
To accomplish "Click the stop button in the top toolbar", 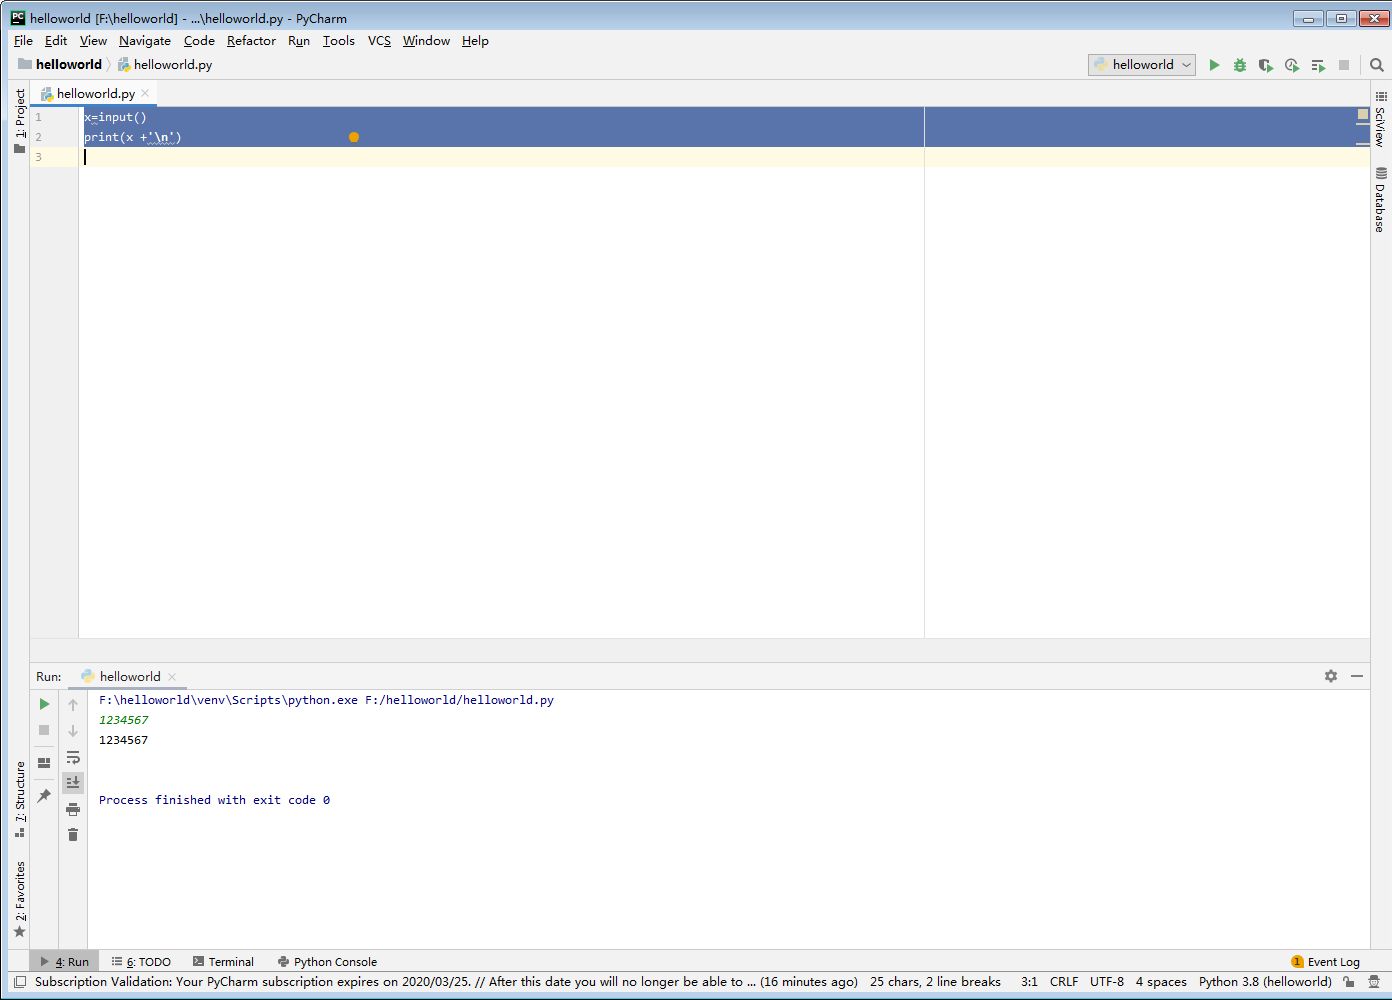I will 1344,65.
